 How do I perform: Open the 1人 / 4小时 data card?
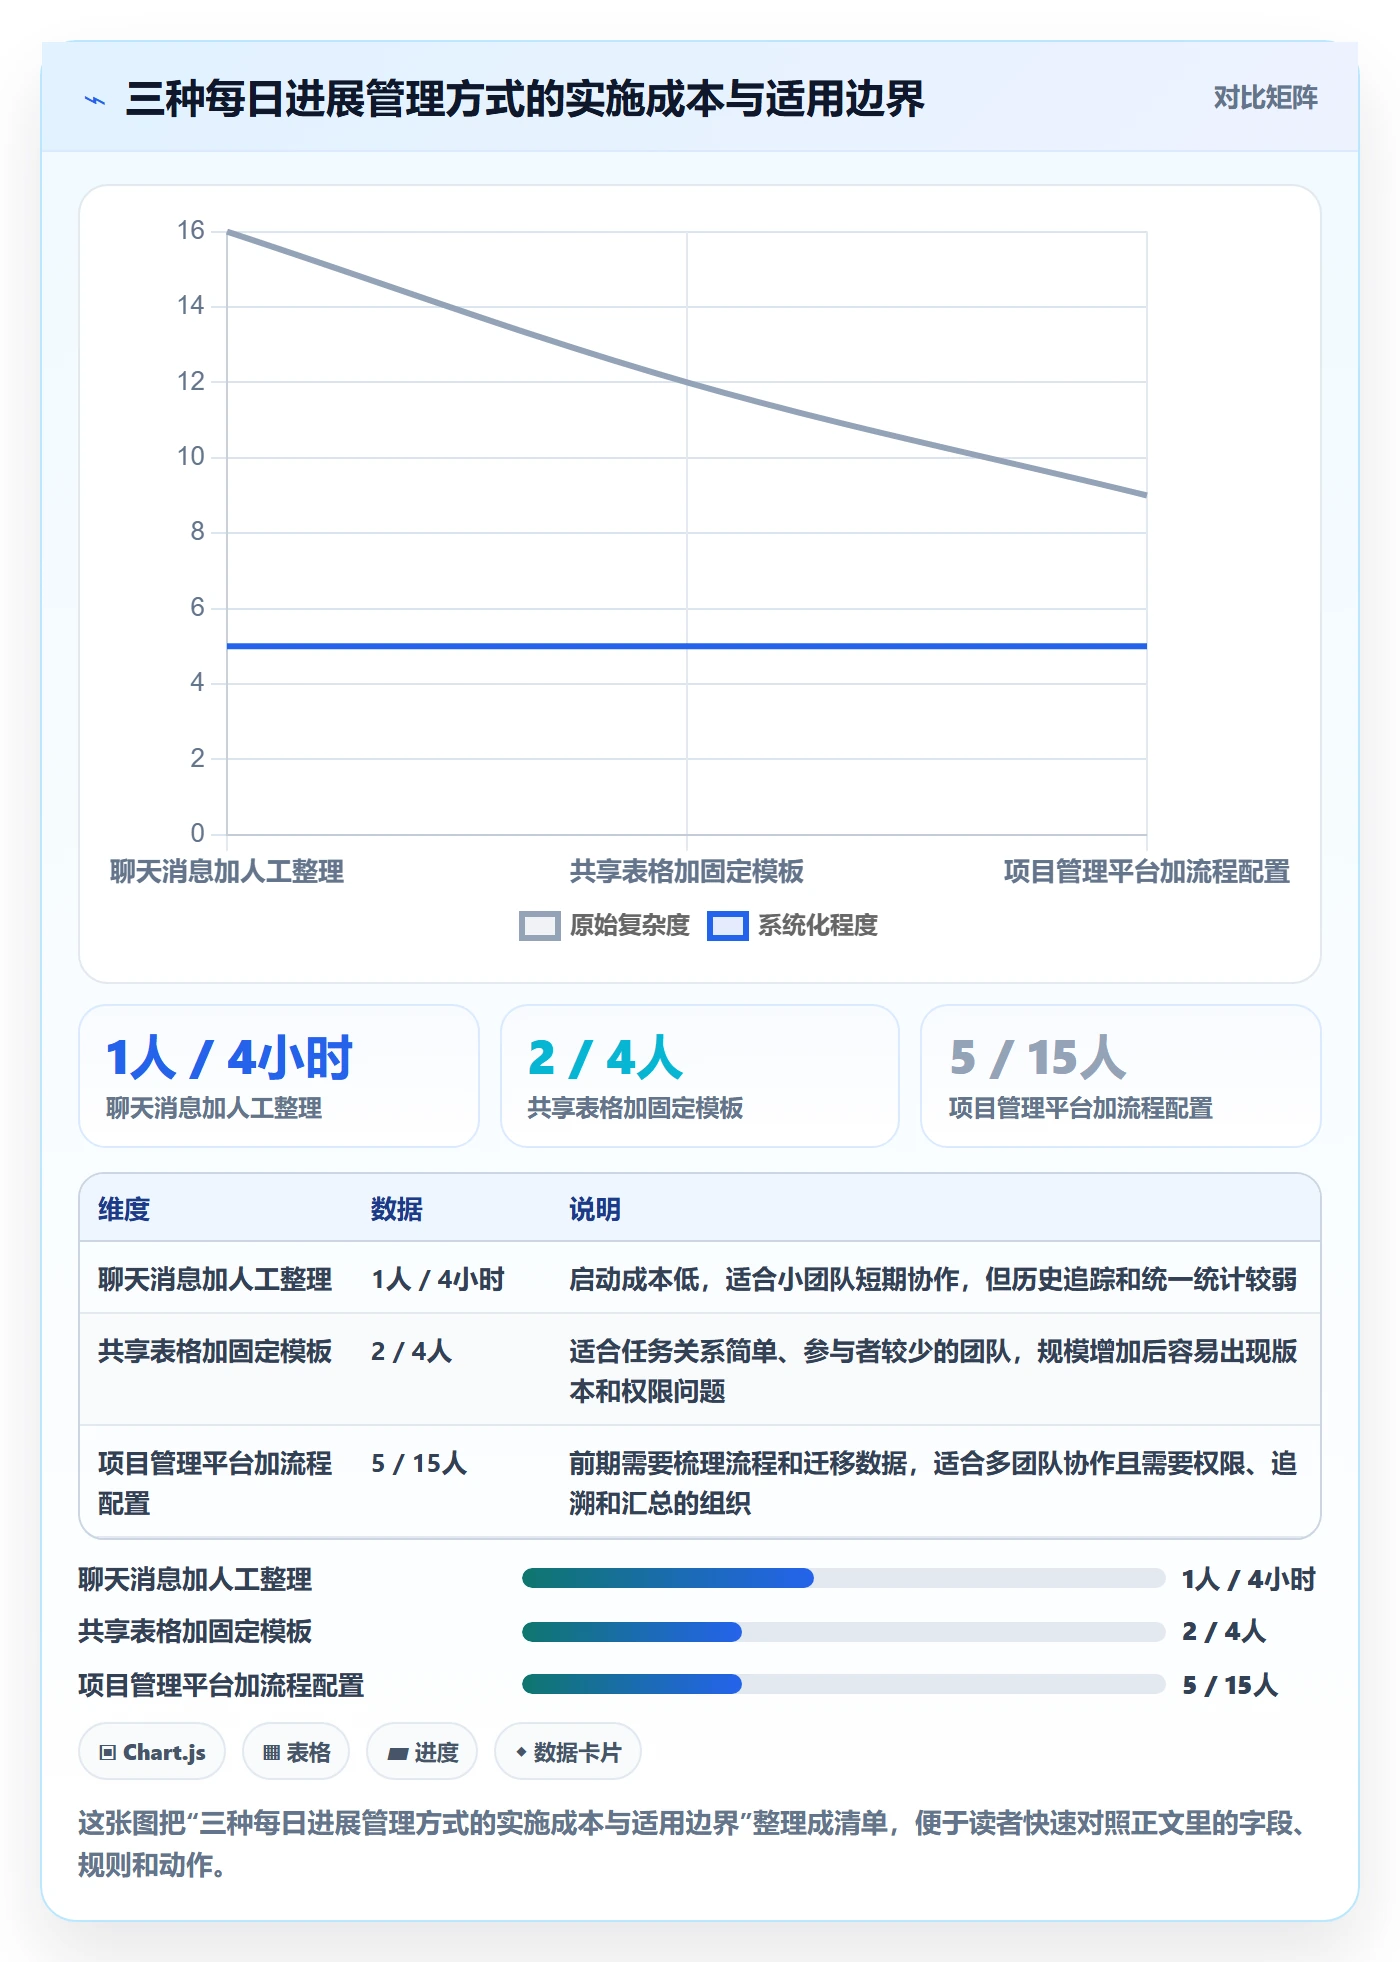(279, 1076)
